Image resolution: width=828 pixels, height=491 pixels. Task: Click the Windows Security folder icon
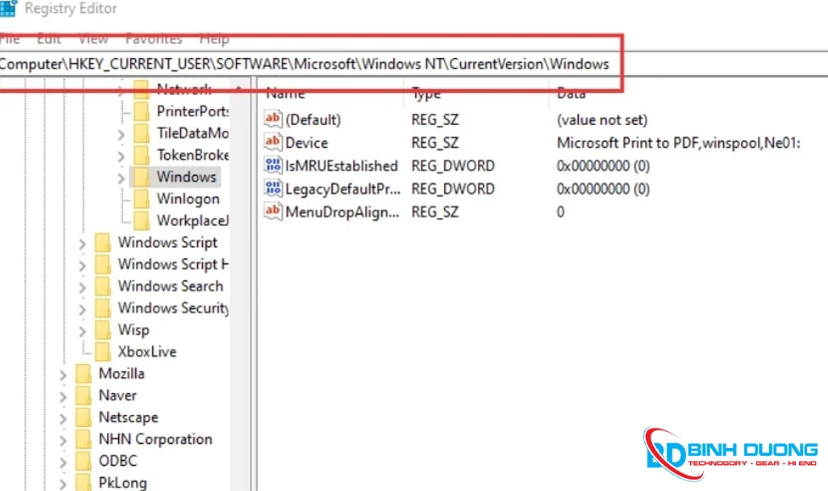pyautogui.click(x=102, y=308)
